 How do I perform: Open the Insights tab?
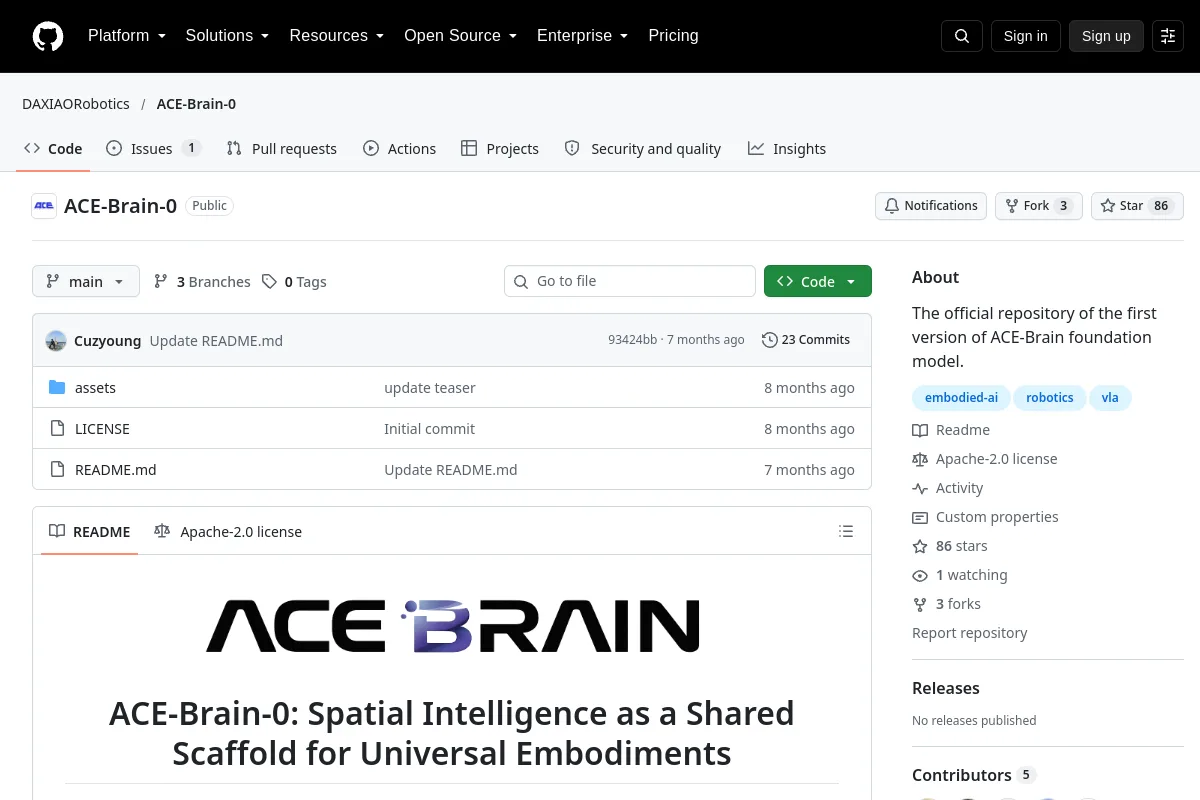(x=787, y=149)
